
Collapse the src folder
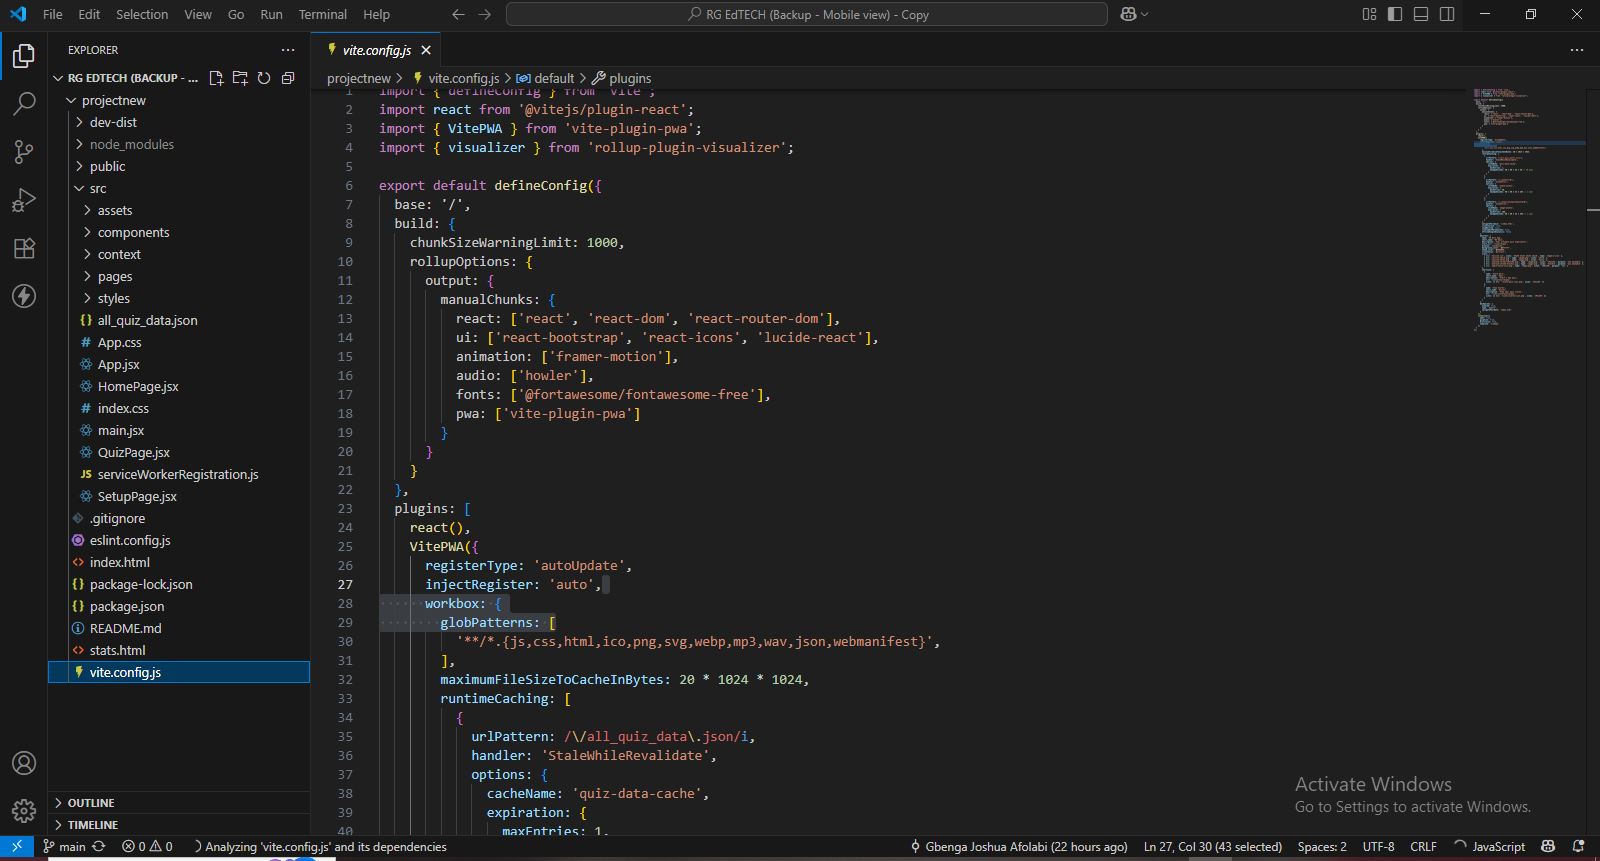(97, 188)
